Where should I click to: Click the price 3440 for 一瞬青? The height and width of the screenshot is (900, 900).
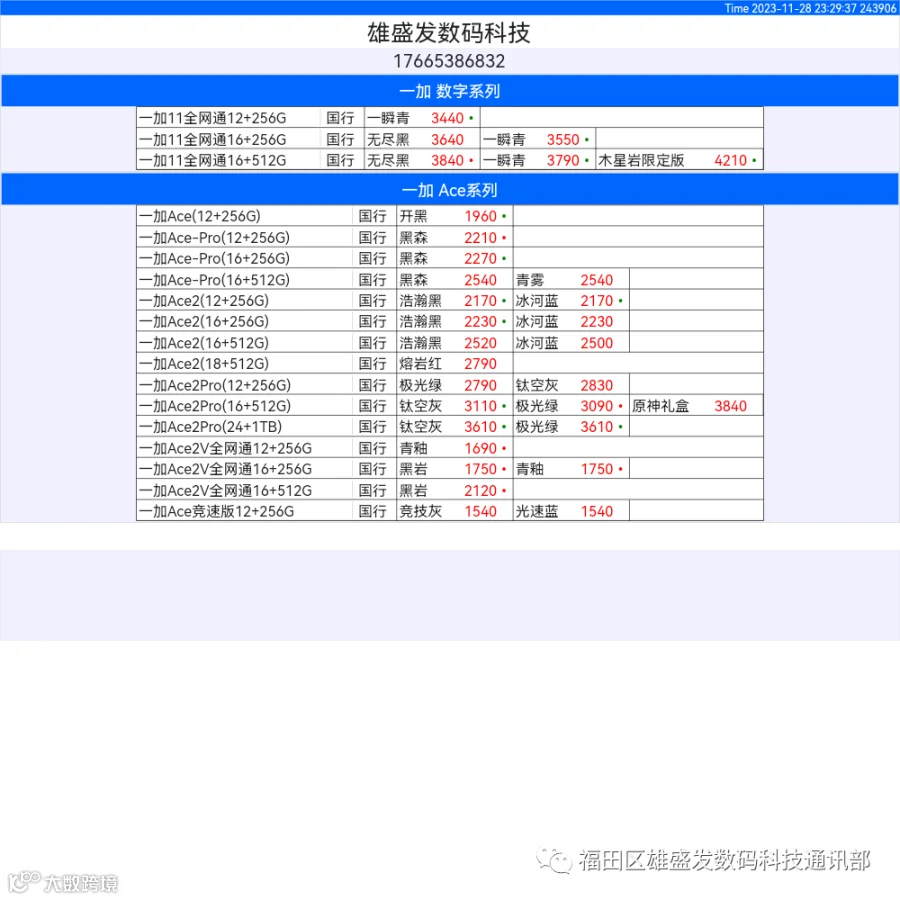pos(447,118)
